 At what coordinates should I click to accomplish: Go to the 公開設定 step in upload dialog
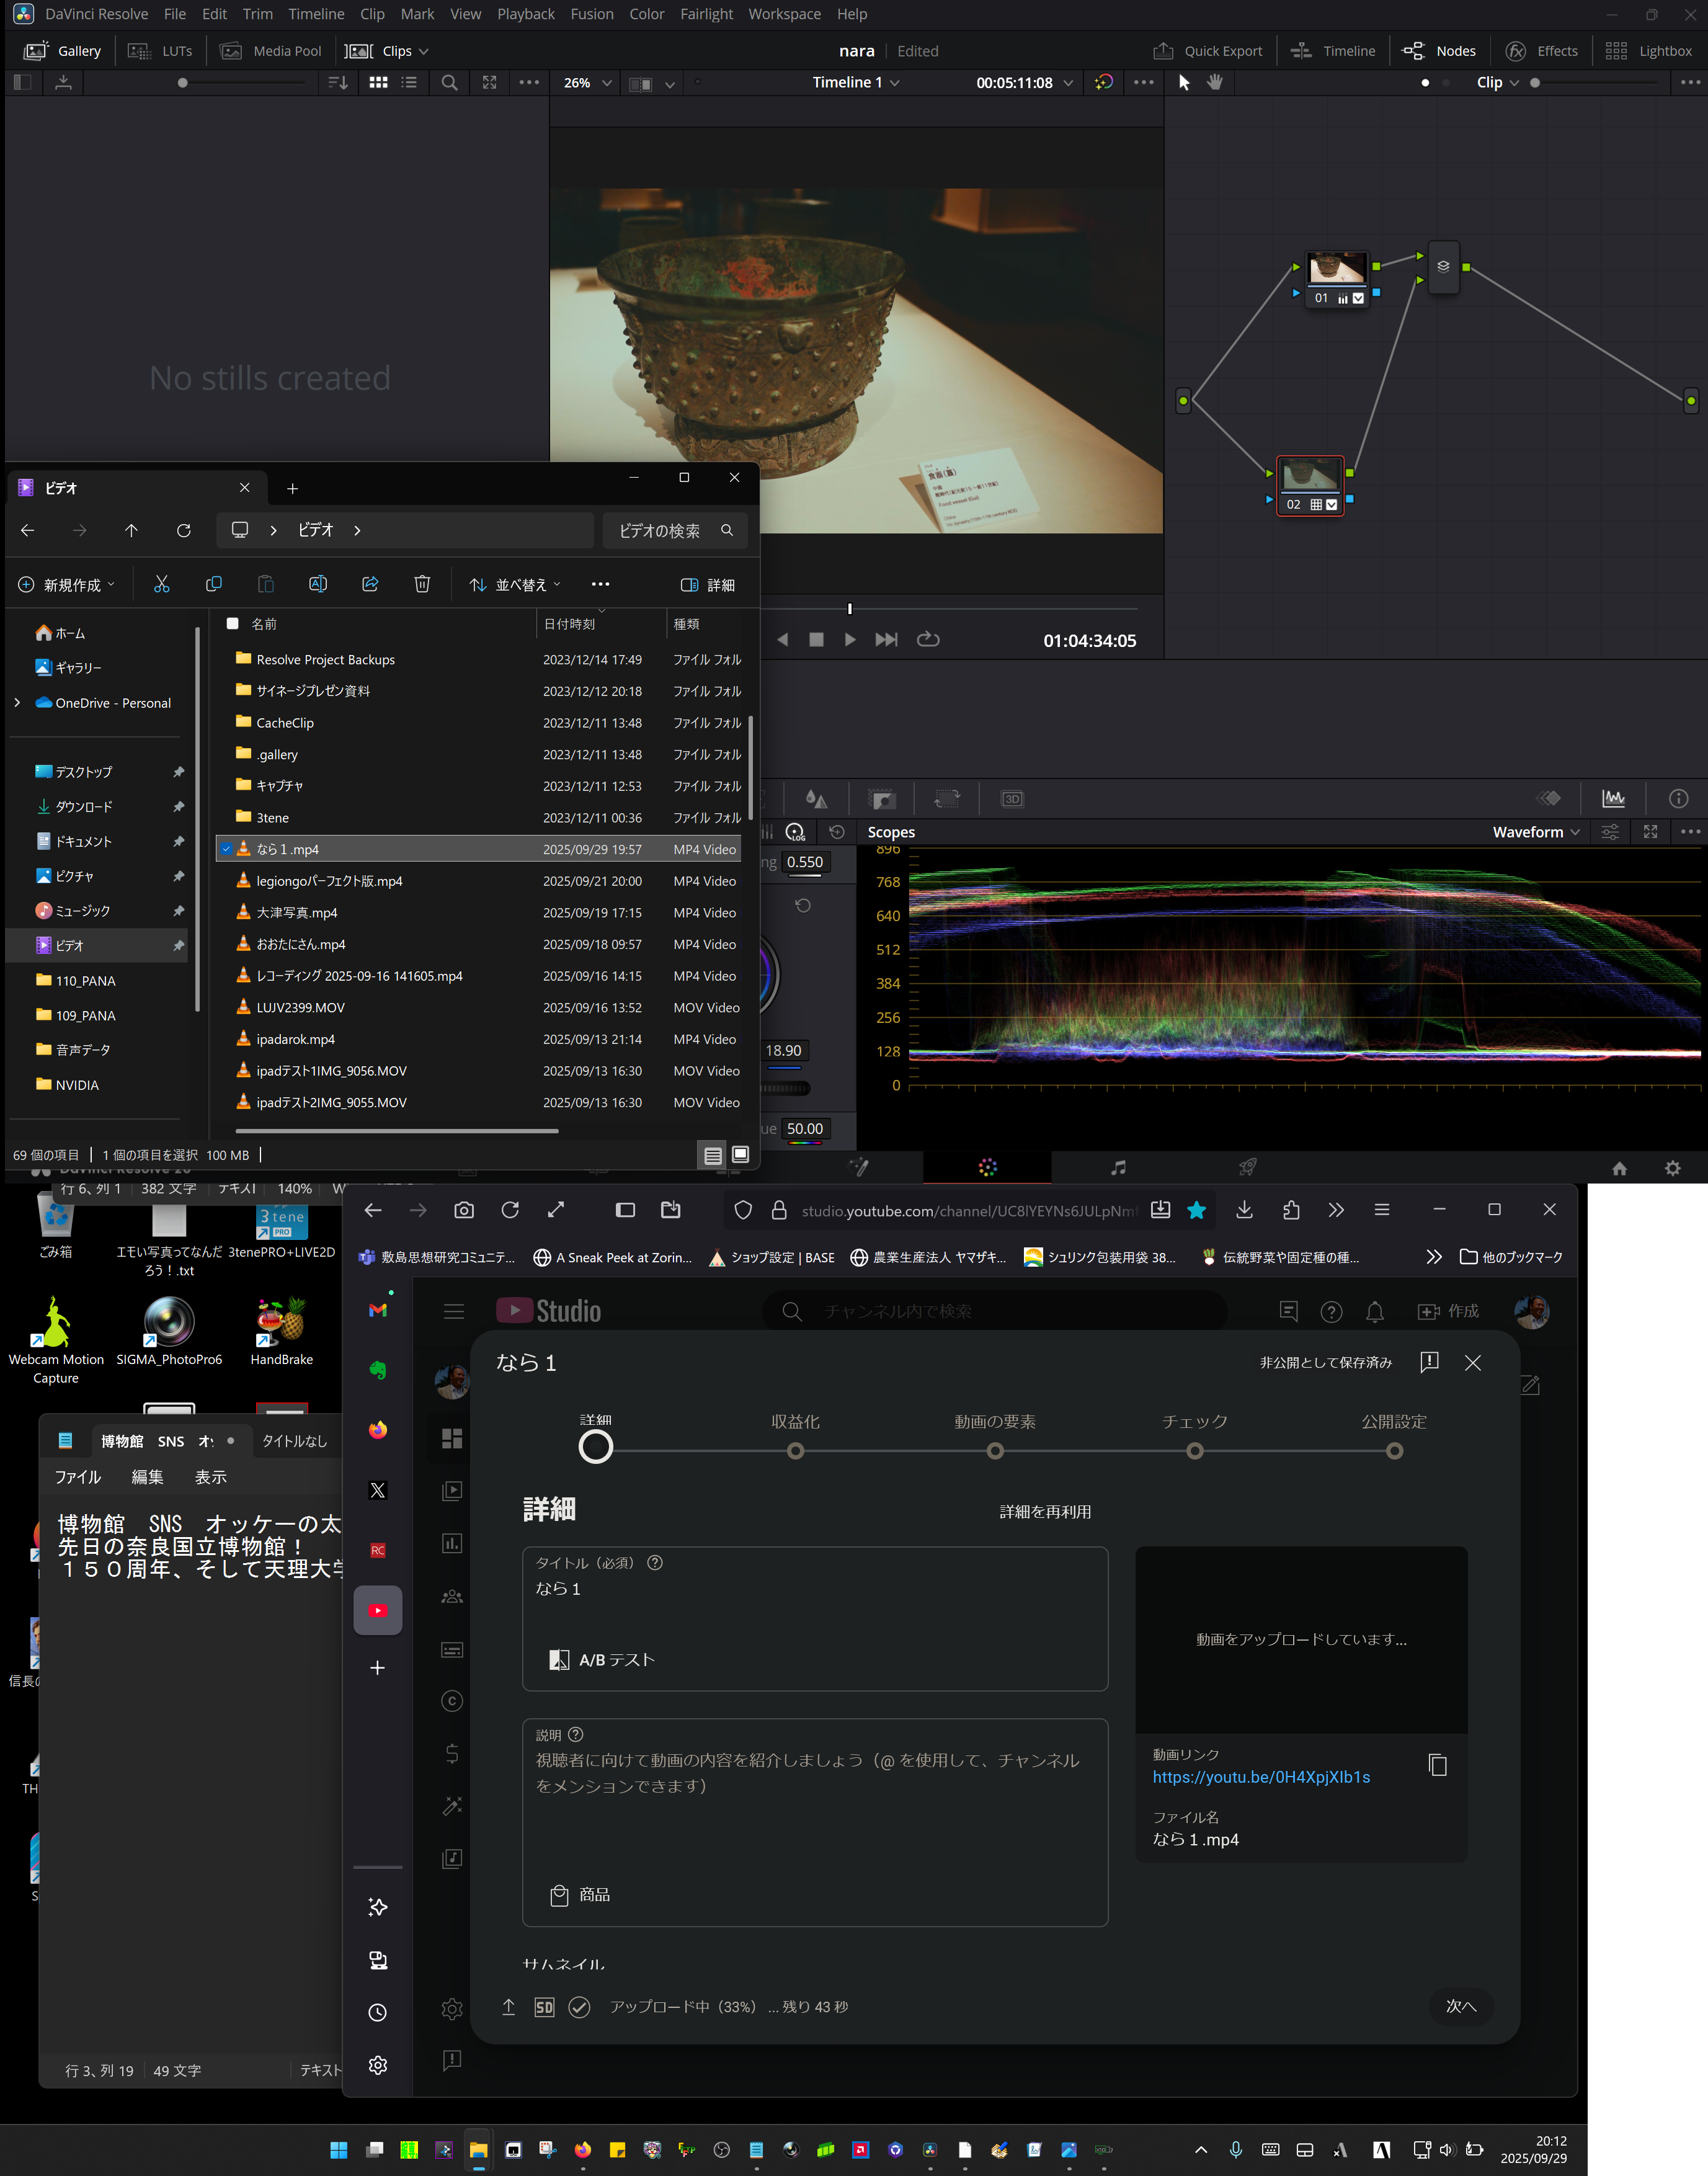[x=1394, y=1450]
